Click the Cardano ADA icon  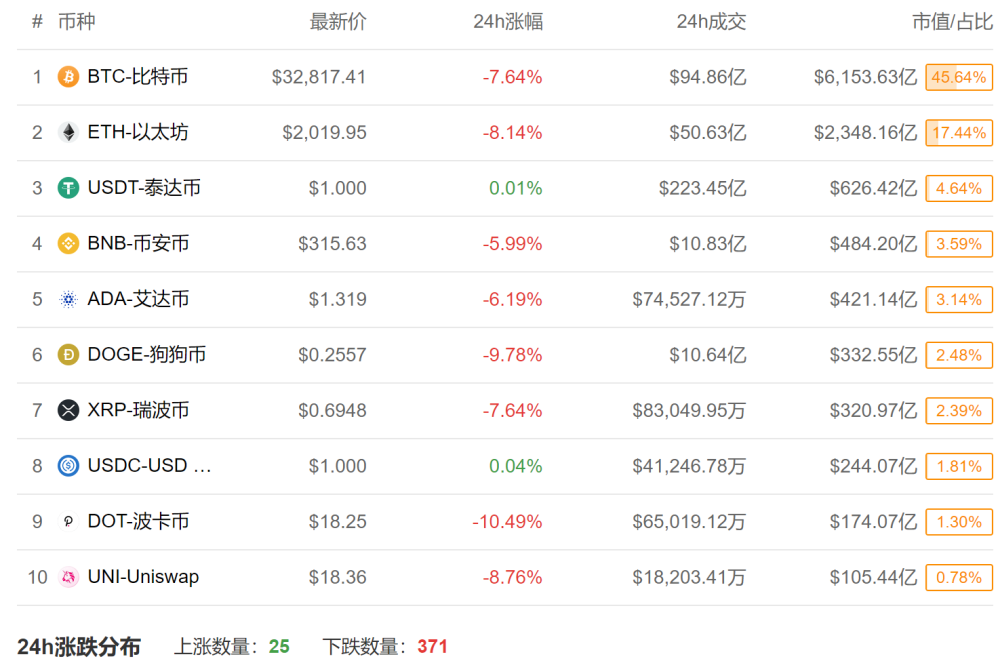68,299
